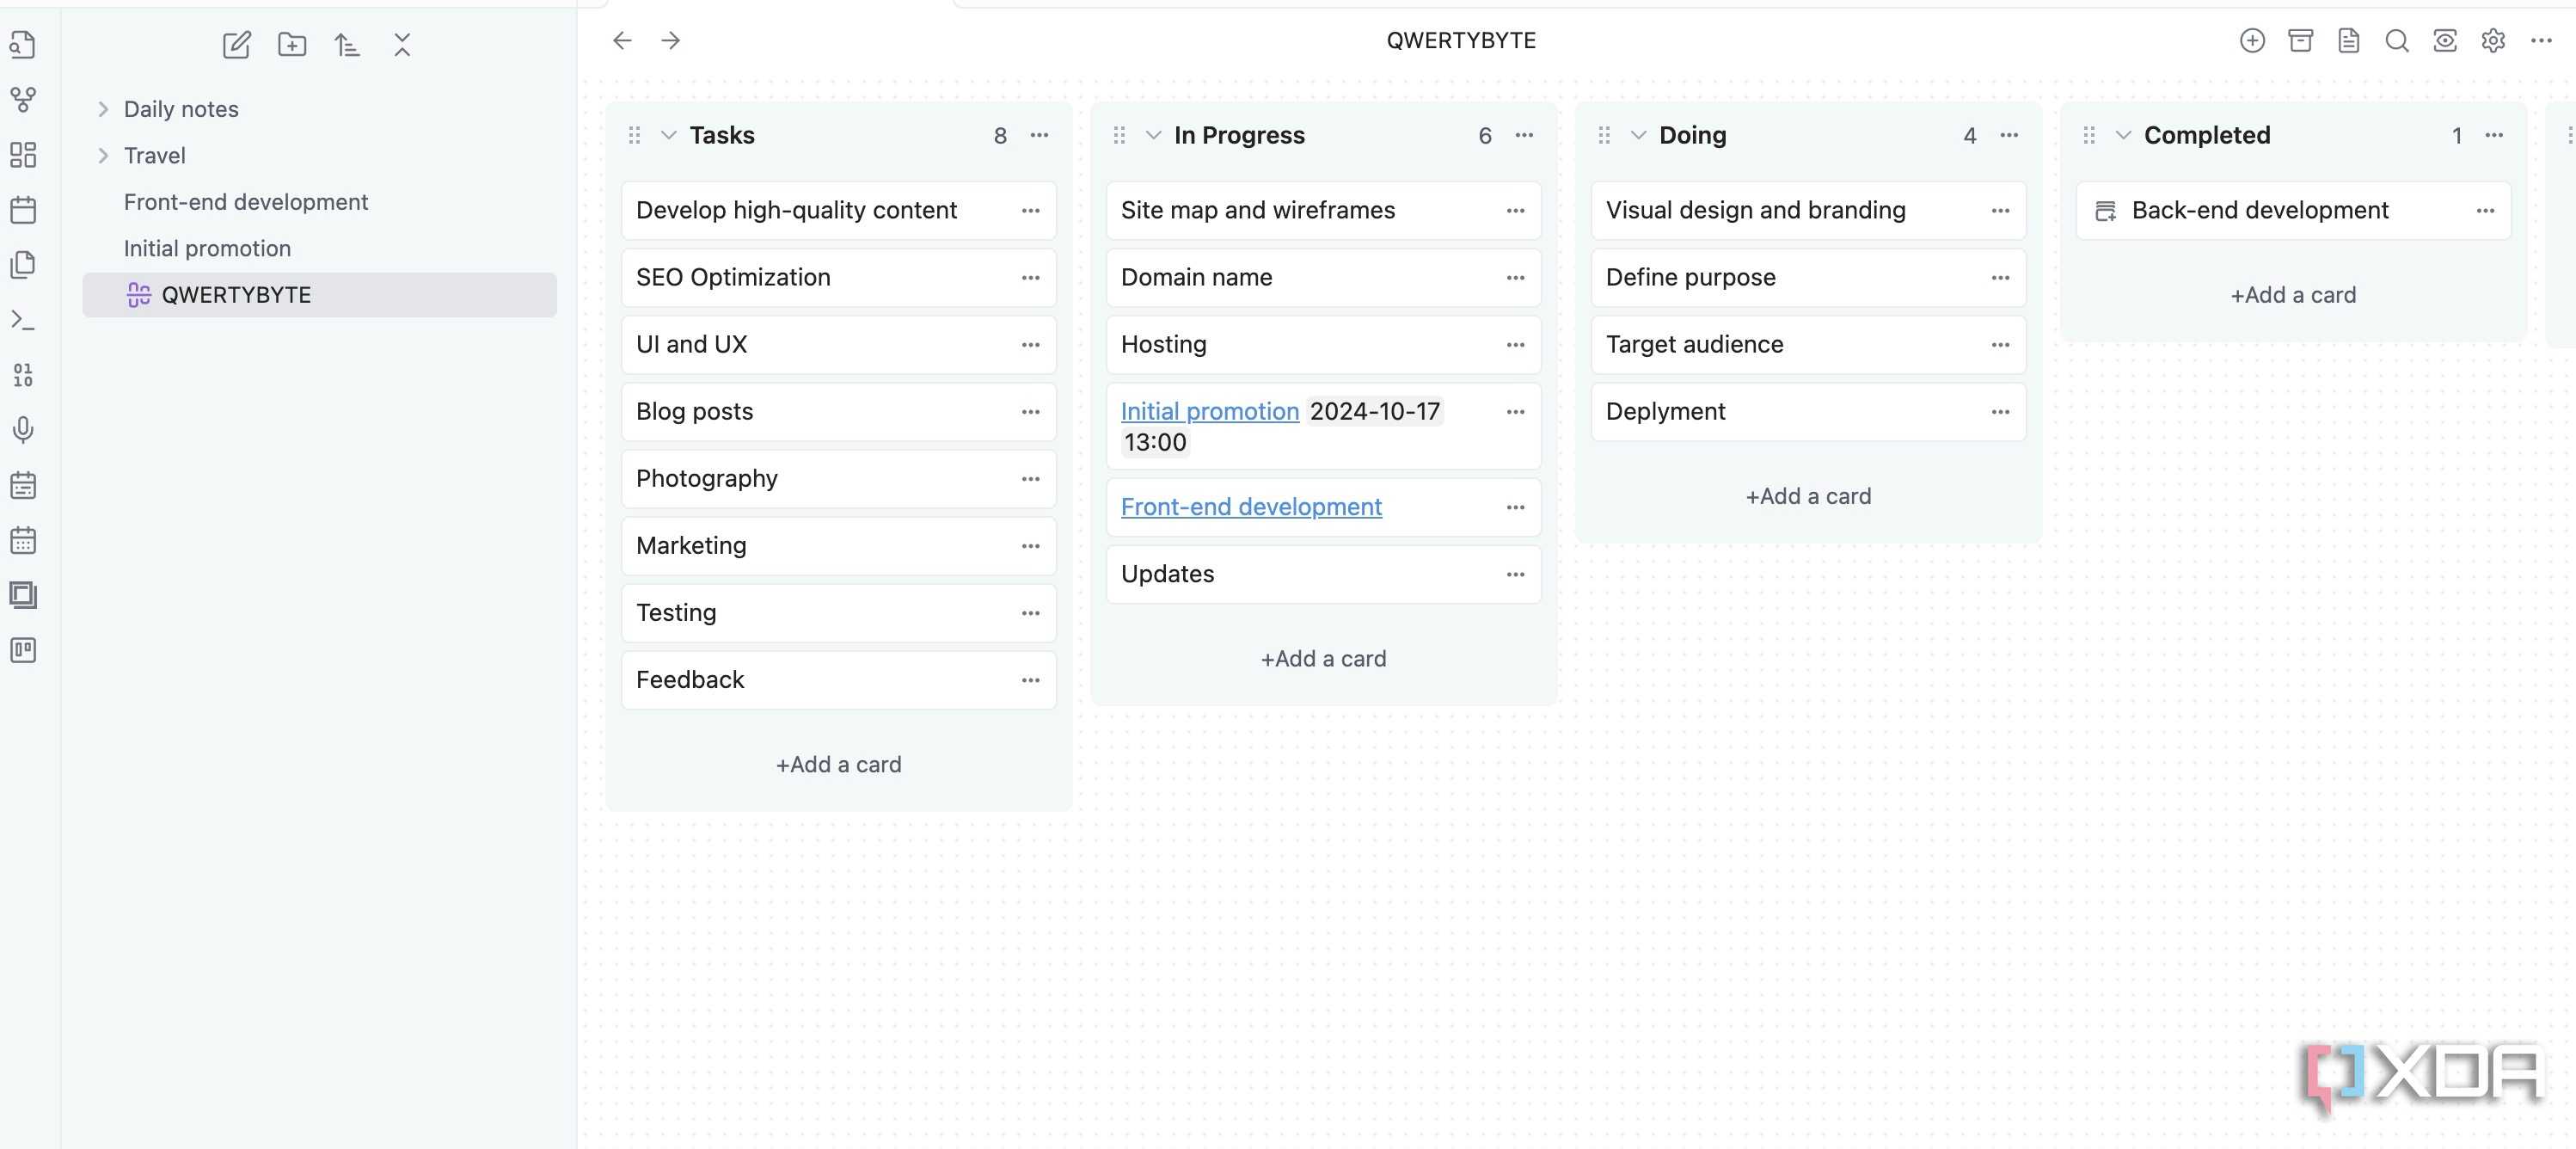Image resolution: width=2576 pixels, height=1149 pixels.
Task: Grab the Tasks list drag handle
Action: pos(634,135)
